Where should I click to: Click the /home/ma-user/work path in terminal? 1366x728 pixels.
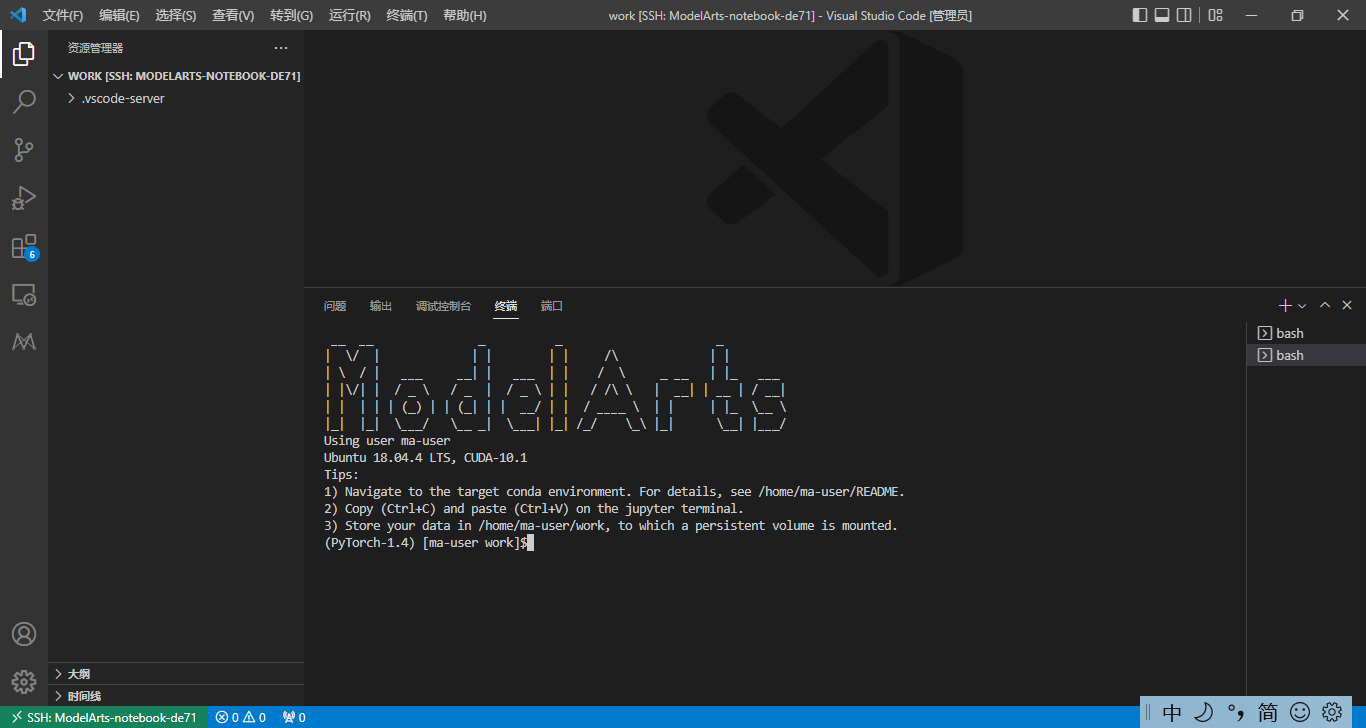tap(541, 526)
